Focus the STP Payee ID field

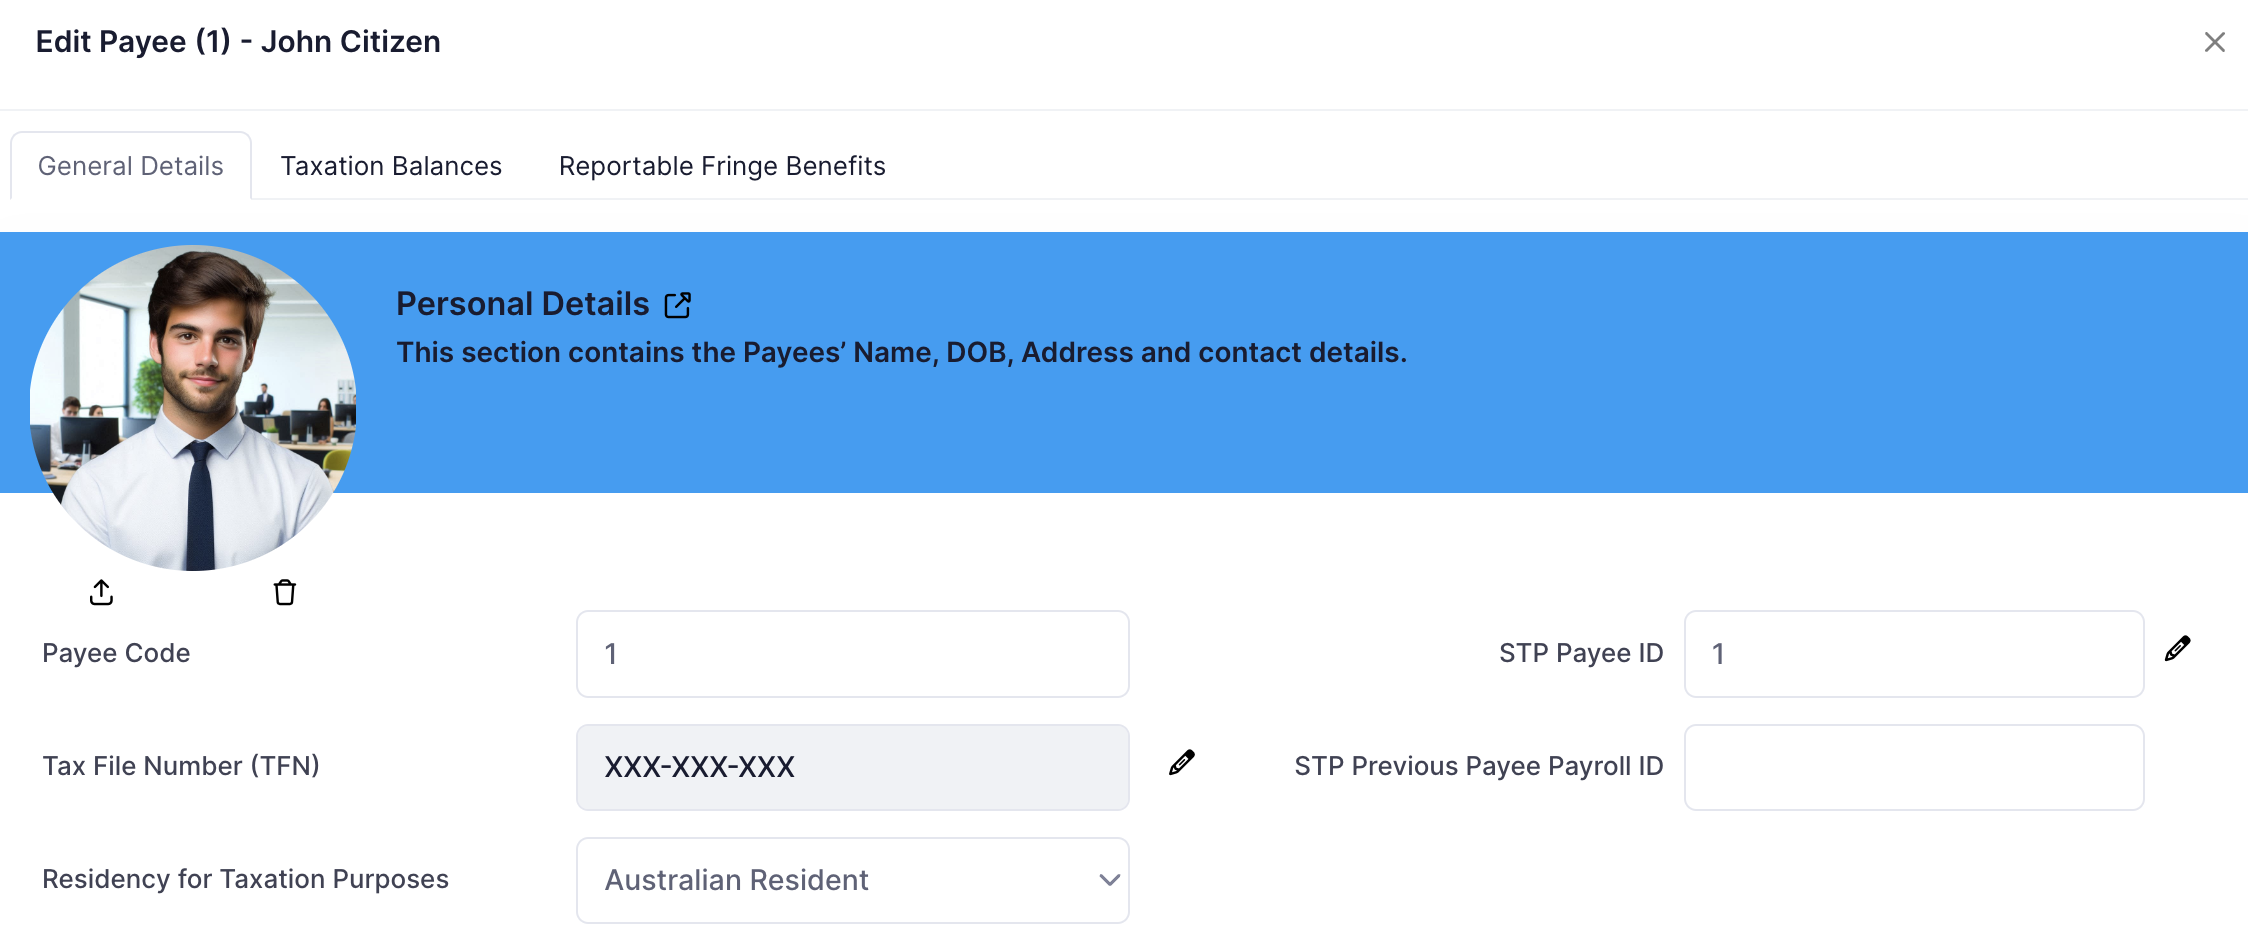pos(1913,654)
